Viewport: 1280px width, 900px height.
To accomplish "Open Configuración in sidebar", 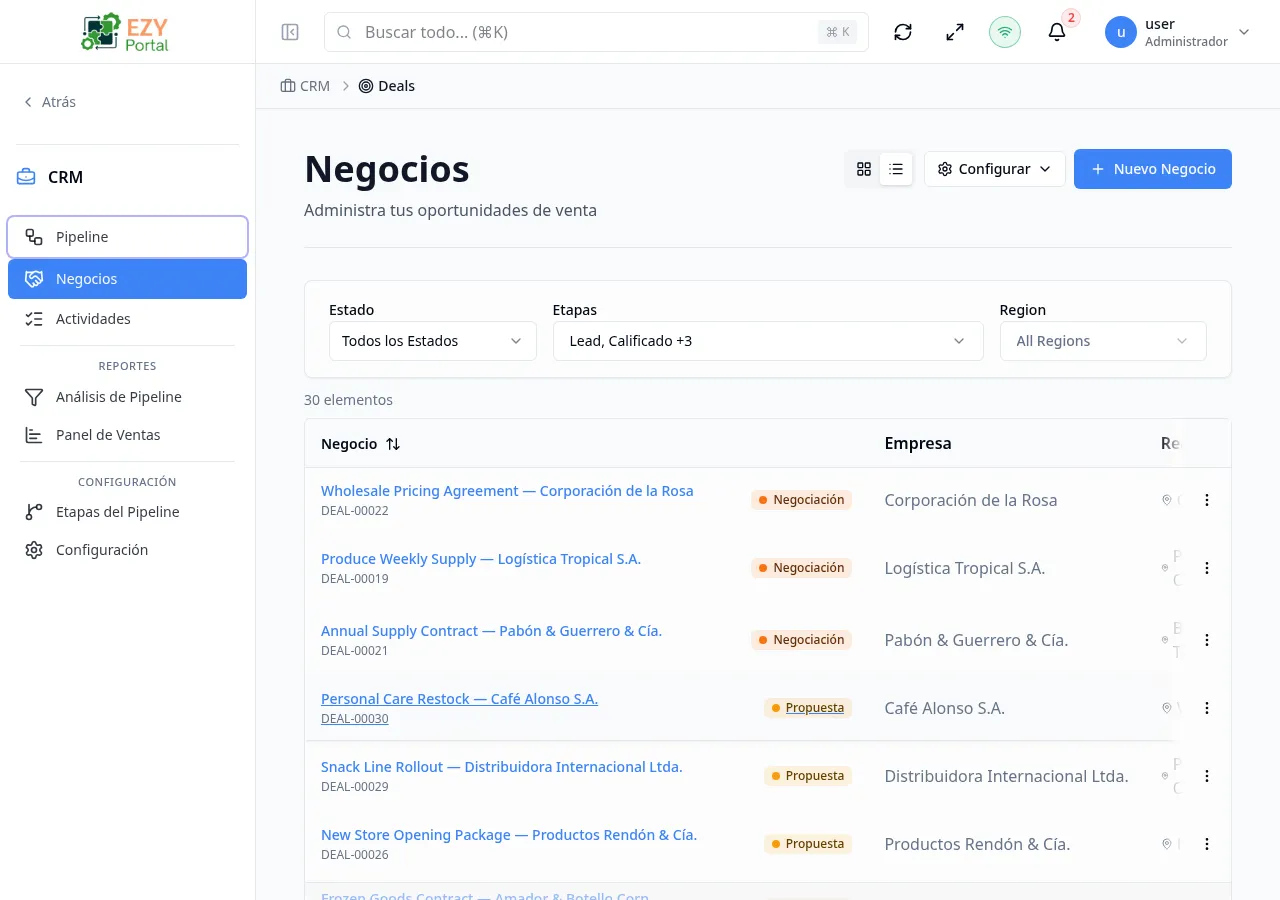I will pos(127,550).
